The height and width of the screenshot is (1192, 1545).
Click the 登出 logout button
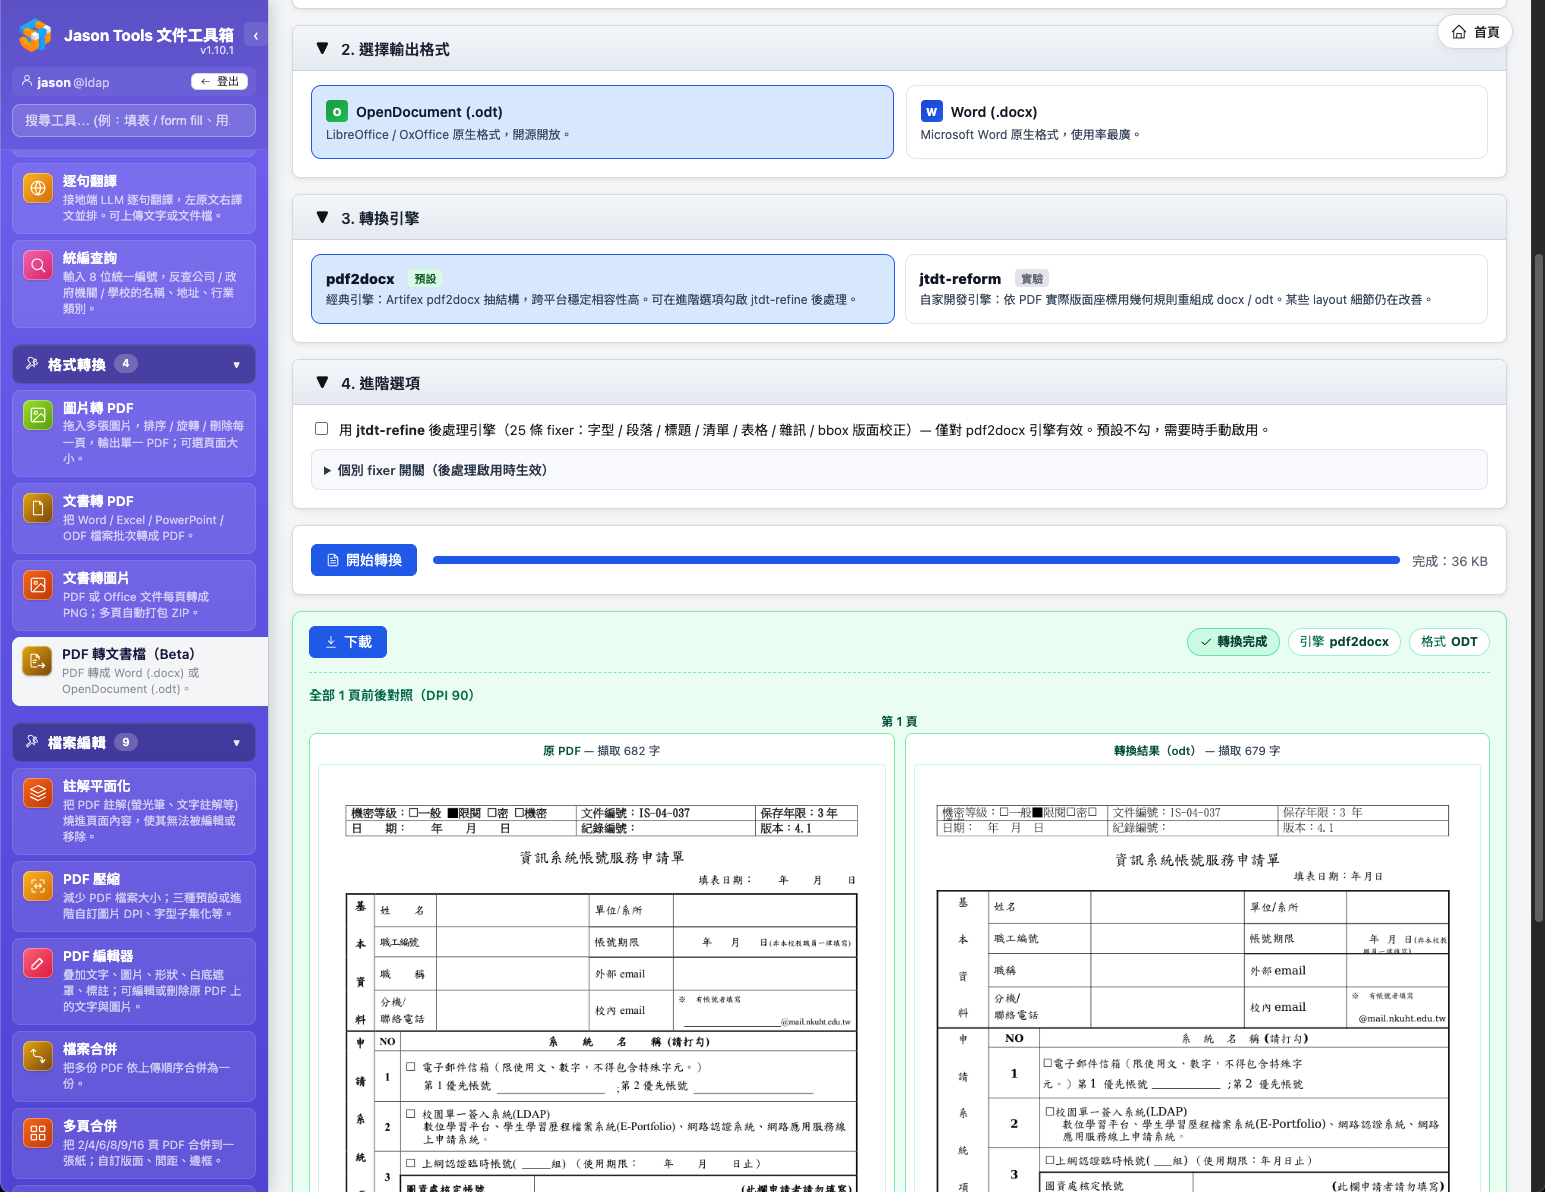pyautogui.click(x=219, y=81)
